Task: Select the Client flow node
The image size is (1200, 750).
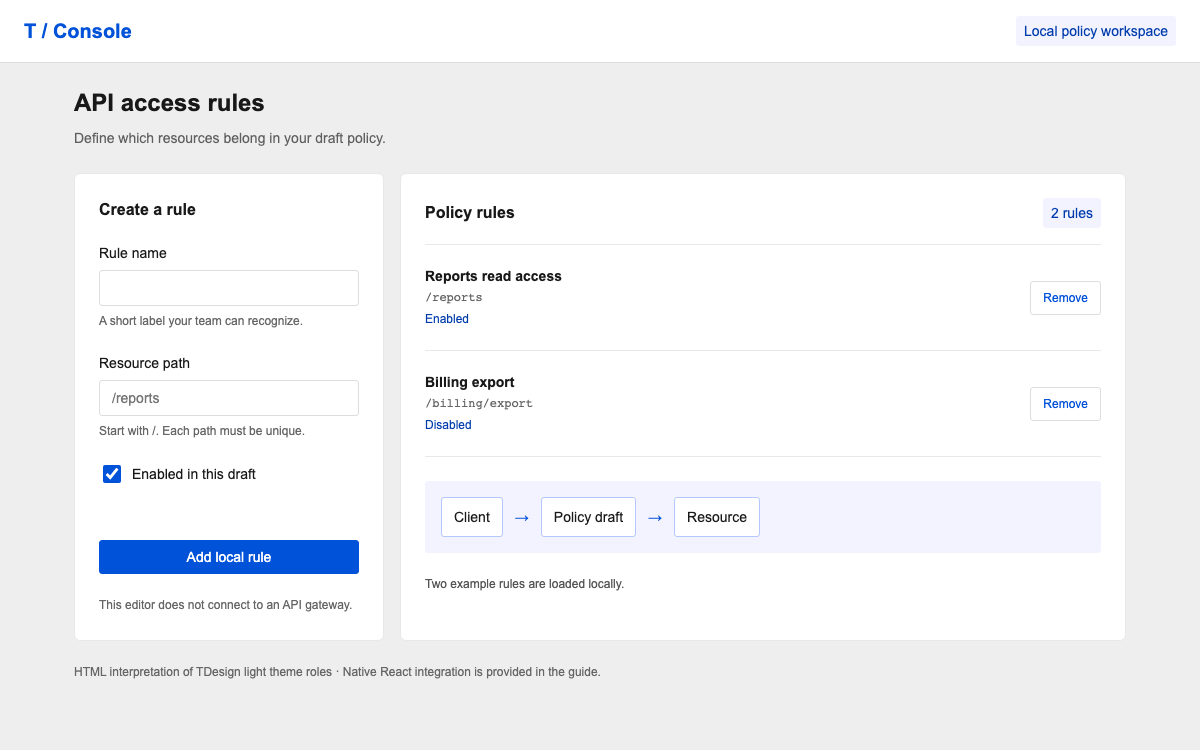Action: pyautogui.click(x=472, y=517)
